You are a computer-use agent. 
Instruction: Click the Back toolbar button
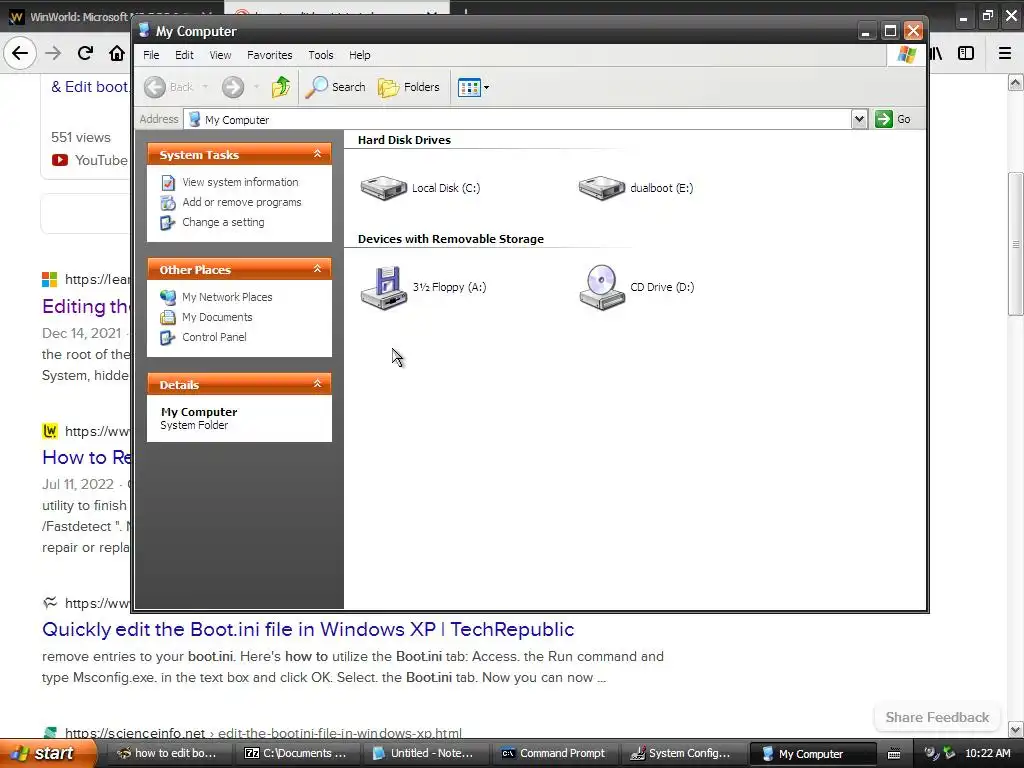pos(168,87)
